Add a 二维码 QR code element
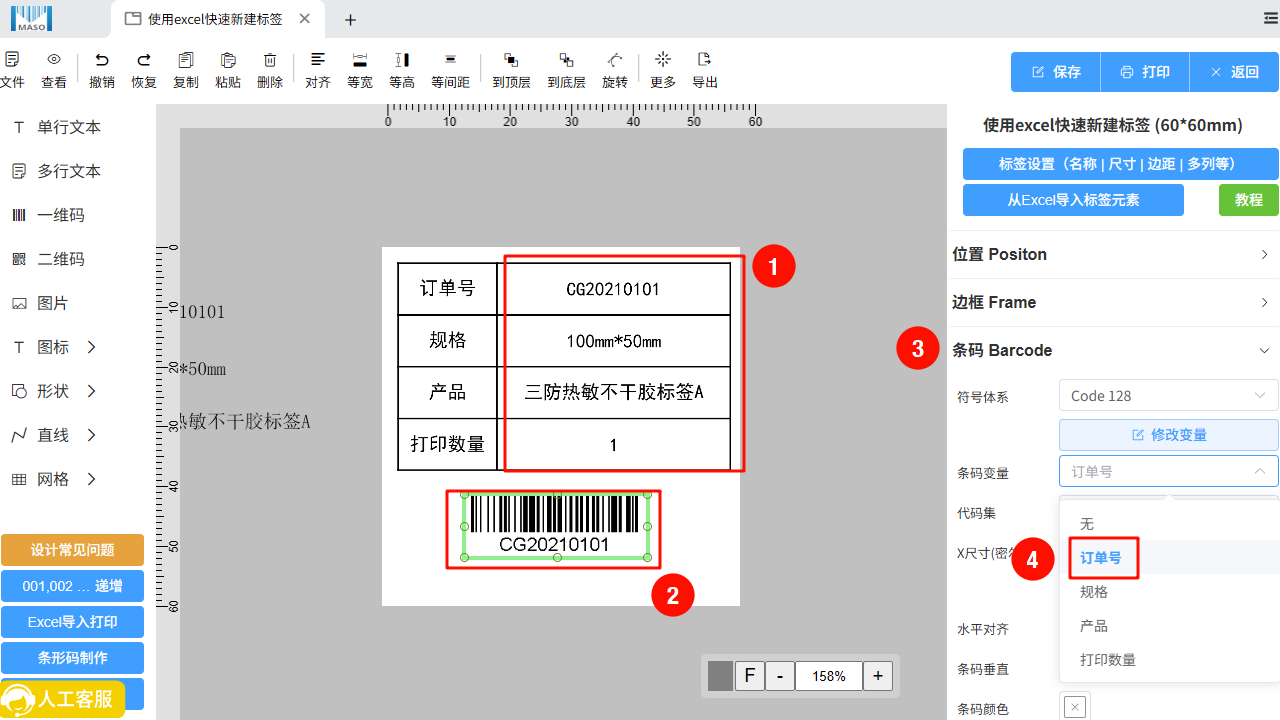The height and width of the screenshot is (720, 1280). click(48, 259)
